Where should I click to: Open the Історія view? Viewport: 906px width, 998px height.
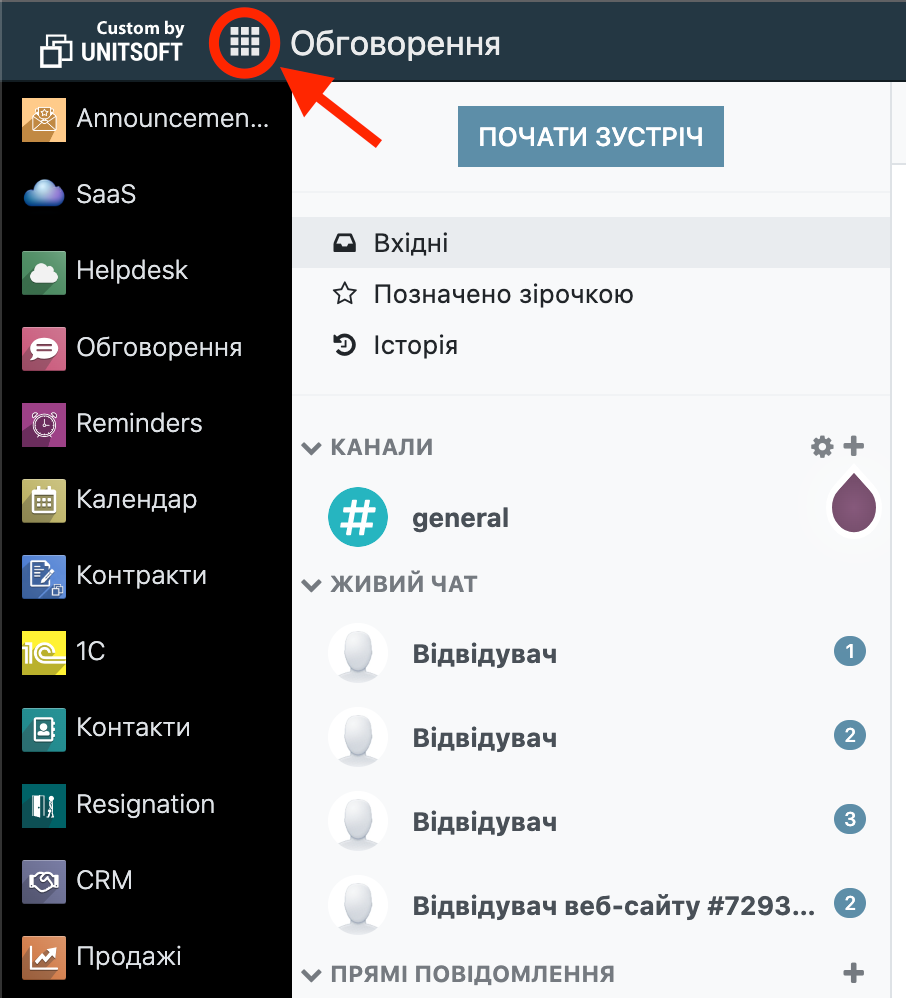pyautogui.click(x=415, y=344)
